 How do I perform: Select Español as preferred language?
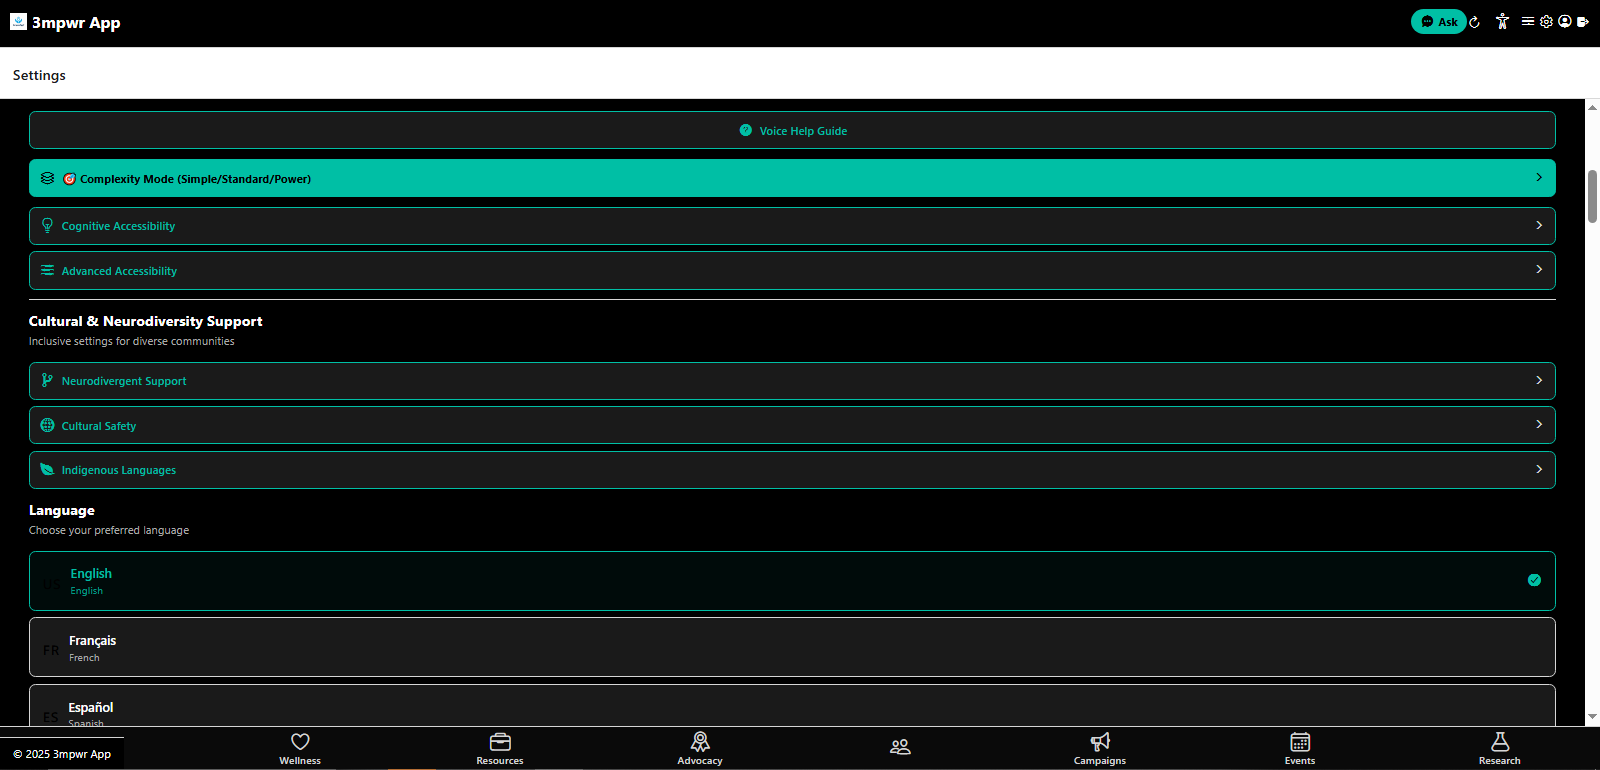pos(792,707)
